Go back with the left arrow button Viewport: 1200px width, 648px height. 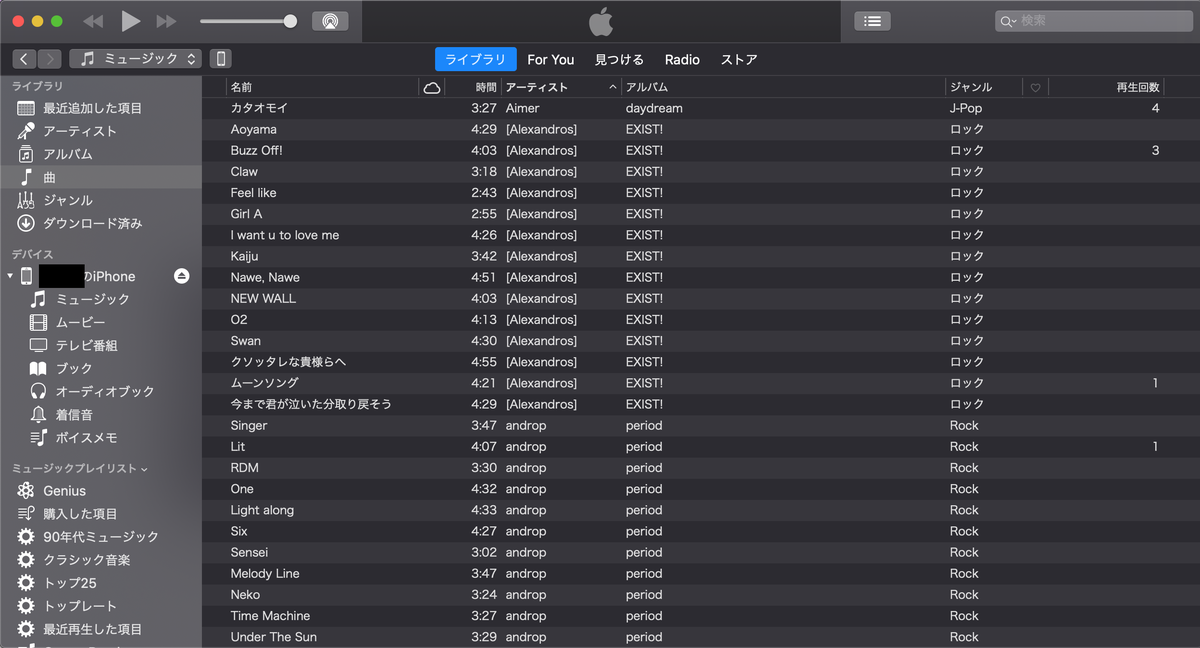tap(24, 59)
